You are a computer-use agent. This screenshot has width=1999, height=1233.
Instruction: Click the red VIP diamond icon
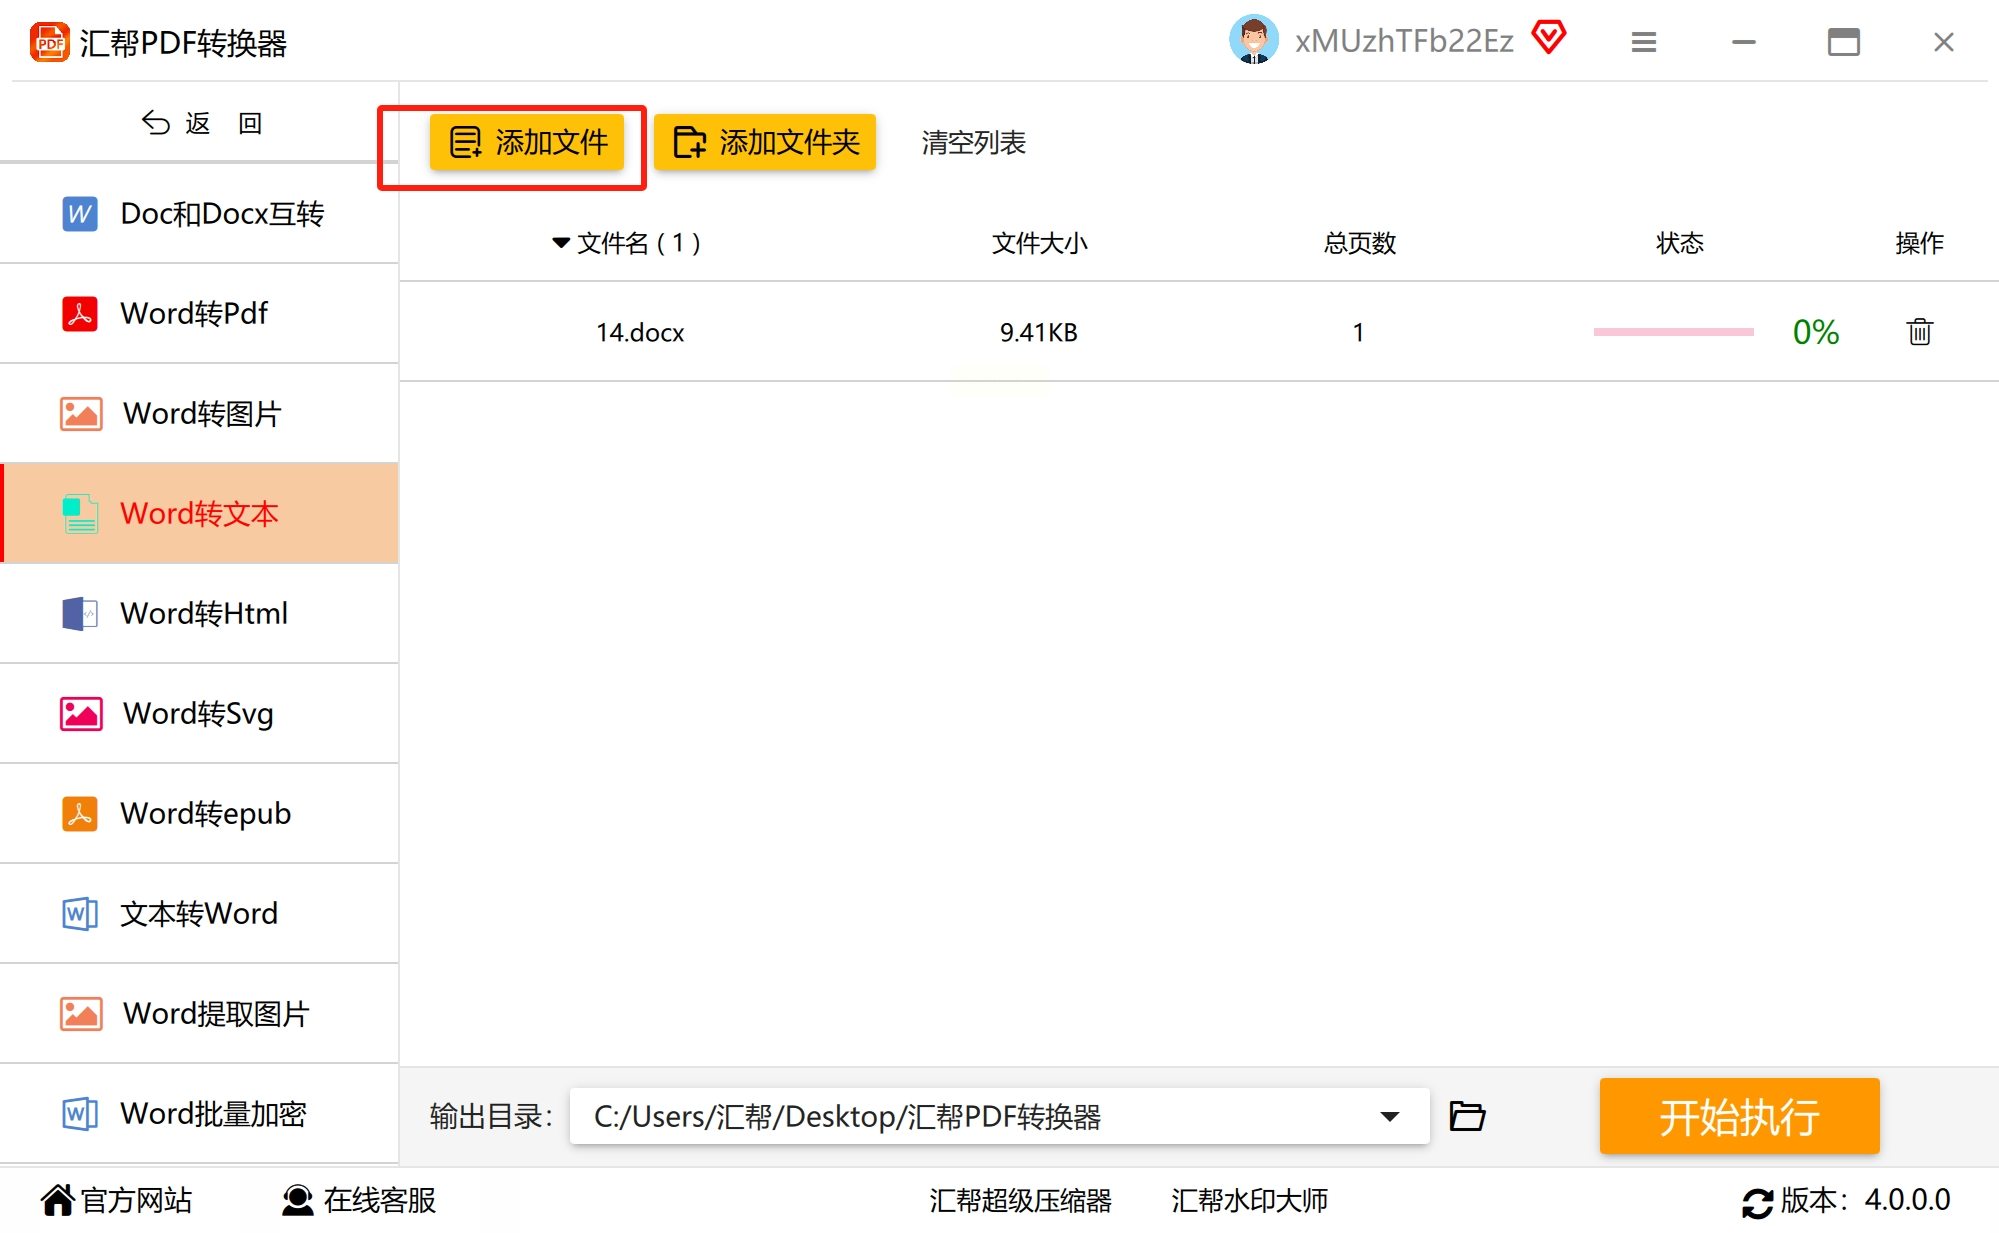[1548, 39]
